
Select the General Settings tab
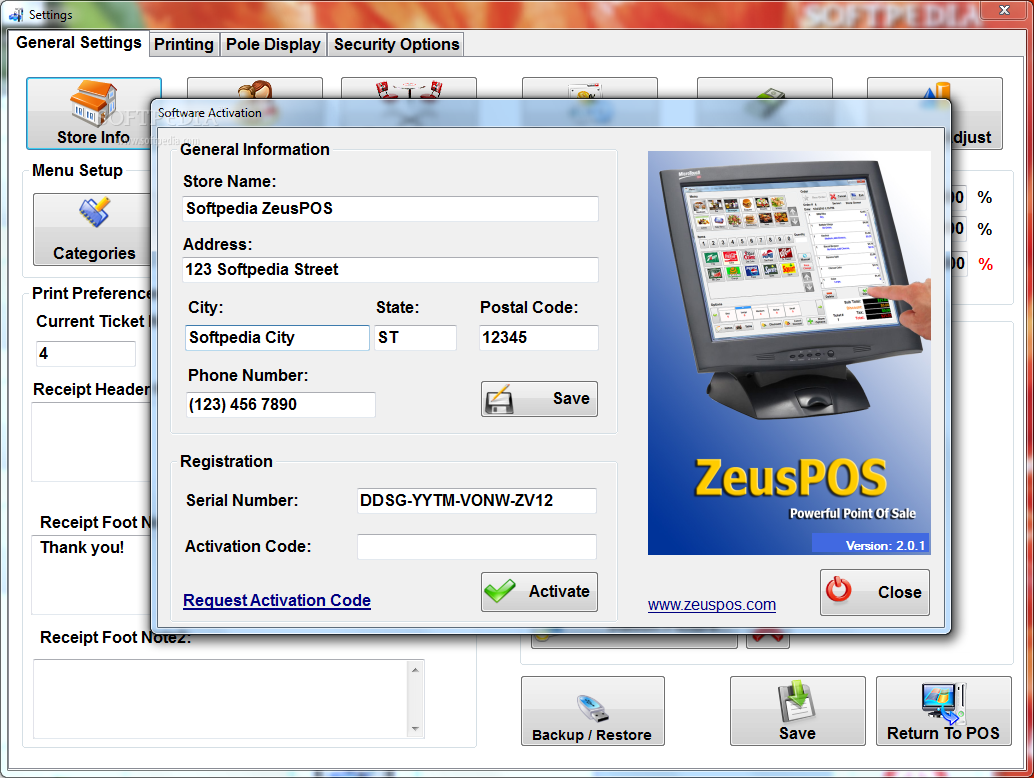[78, 42]
